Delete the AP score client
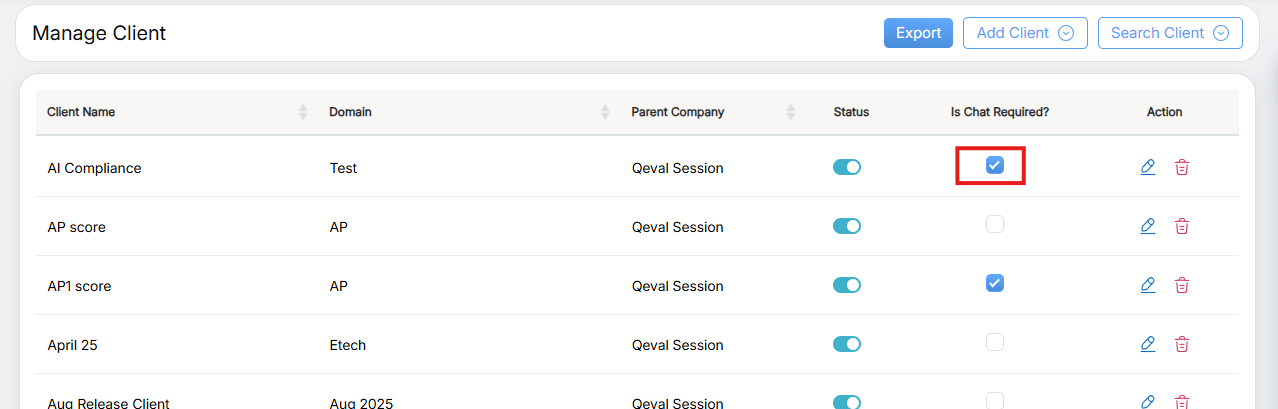Viewport: 1278px width, 409px height. coord(1182,226)
